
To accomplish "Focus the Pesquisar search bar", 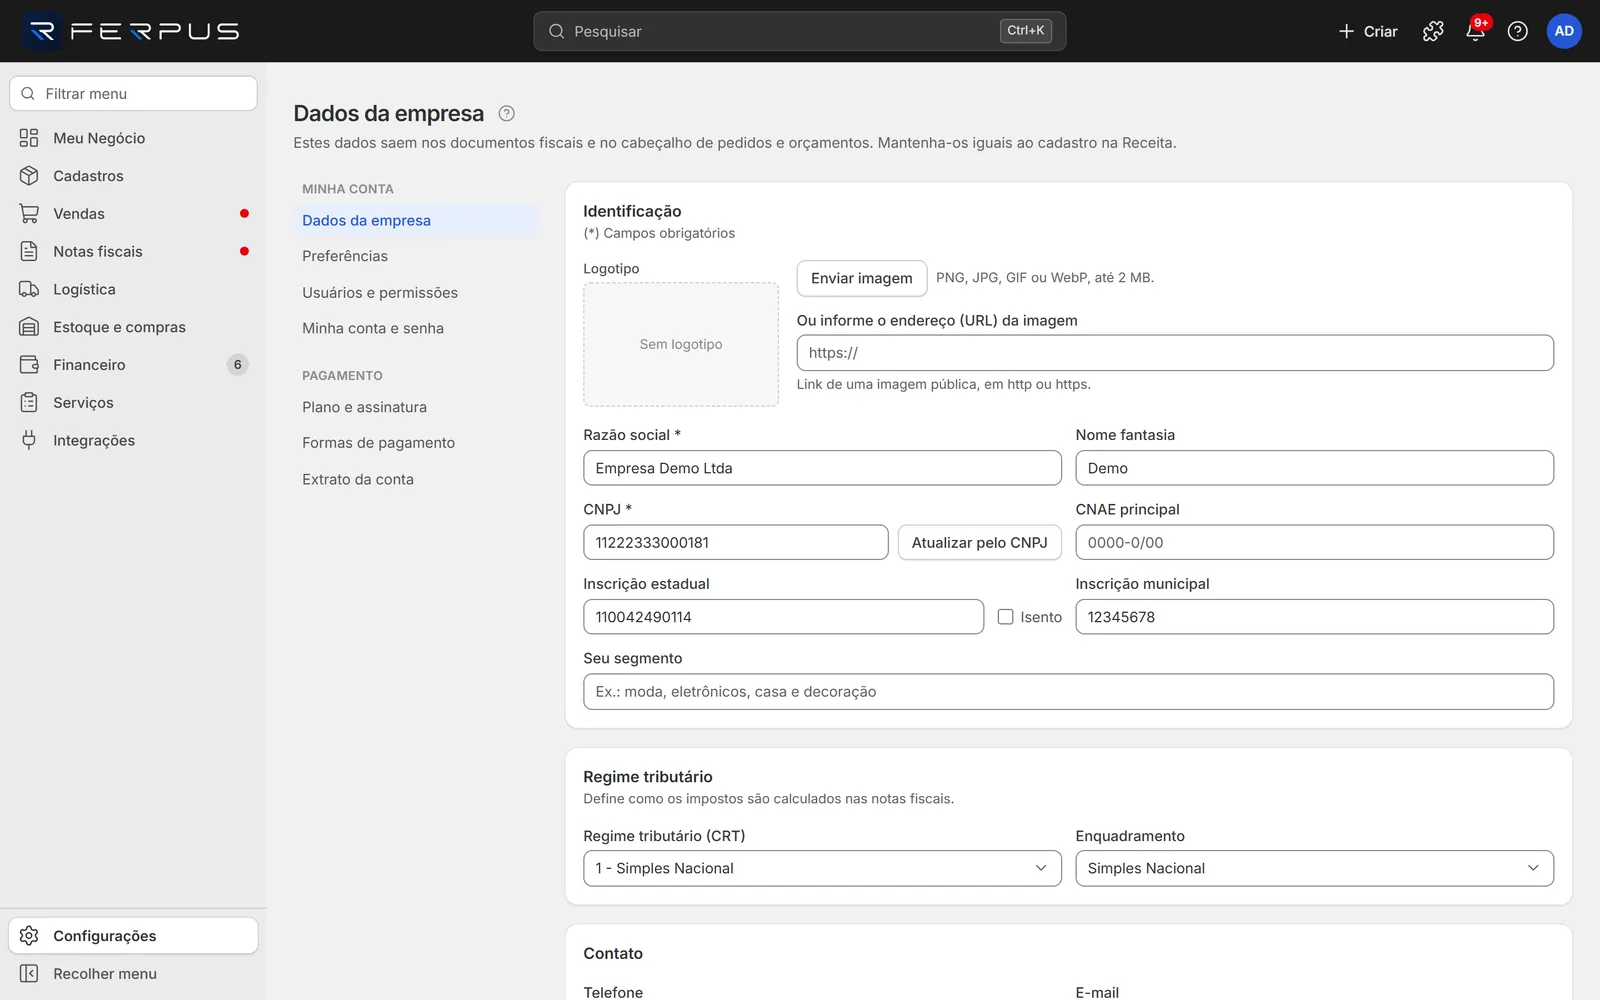I will (x=799, y=31).
